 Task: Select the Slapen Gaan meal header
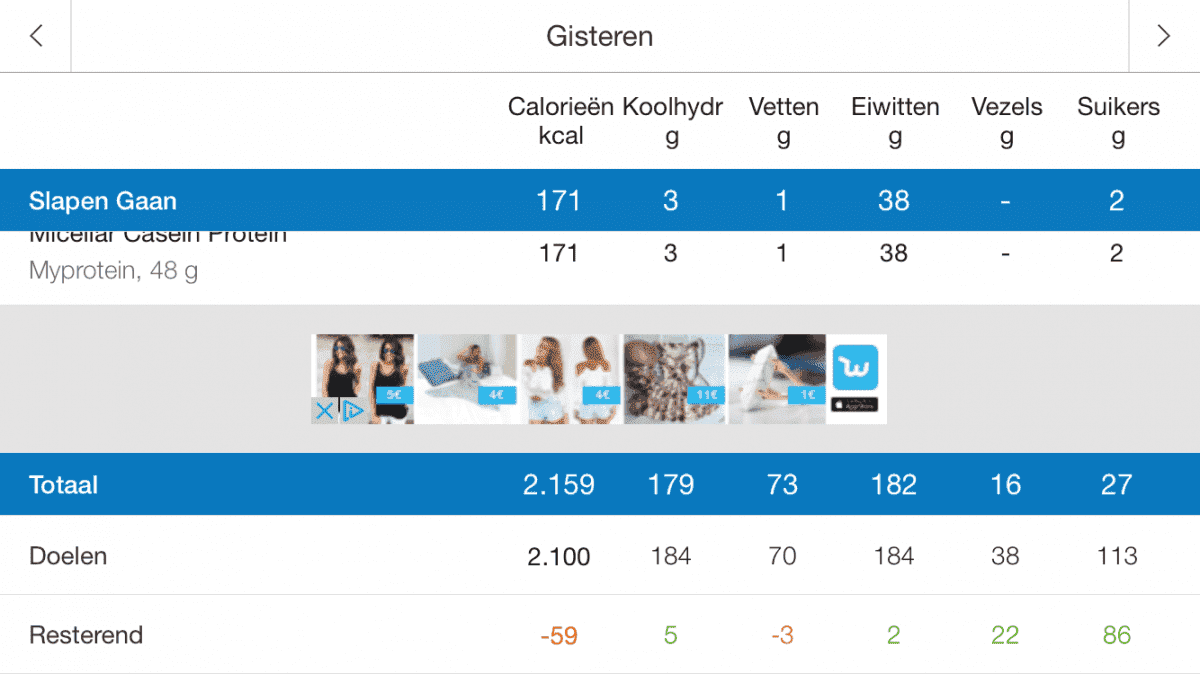point(103,201)
